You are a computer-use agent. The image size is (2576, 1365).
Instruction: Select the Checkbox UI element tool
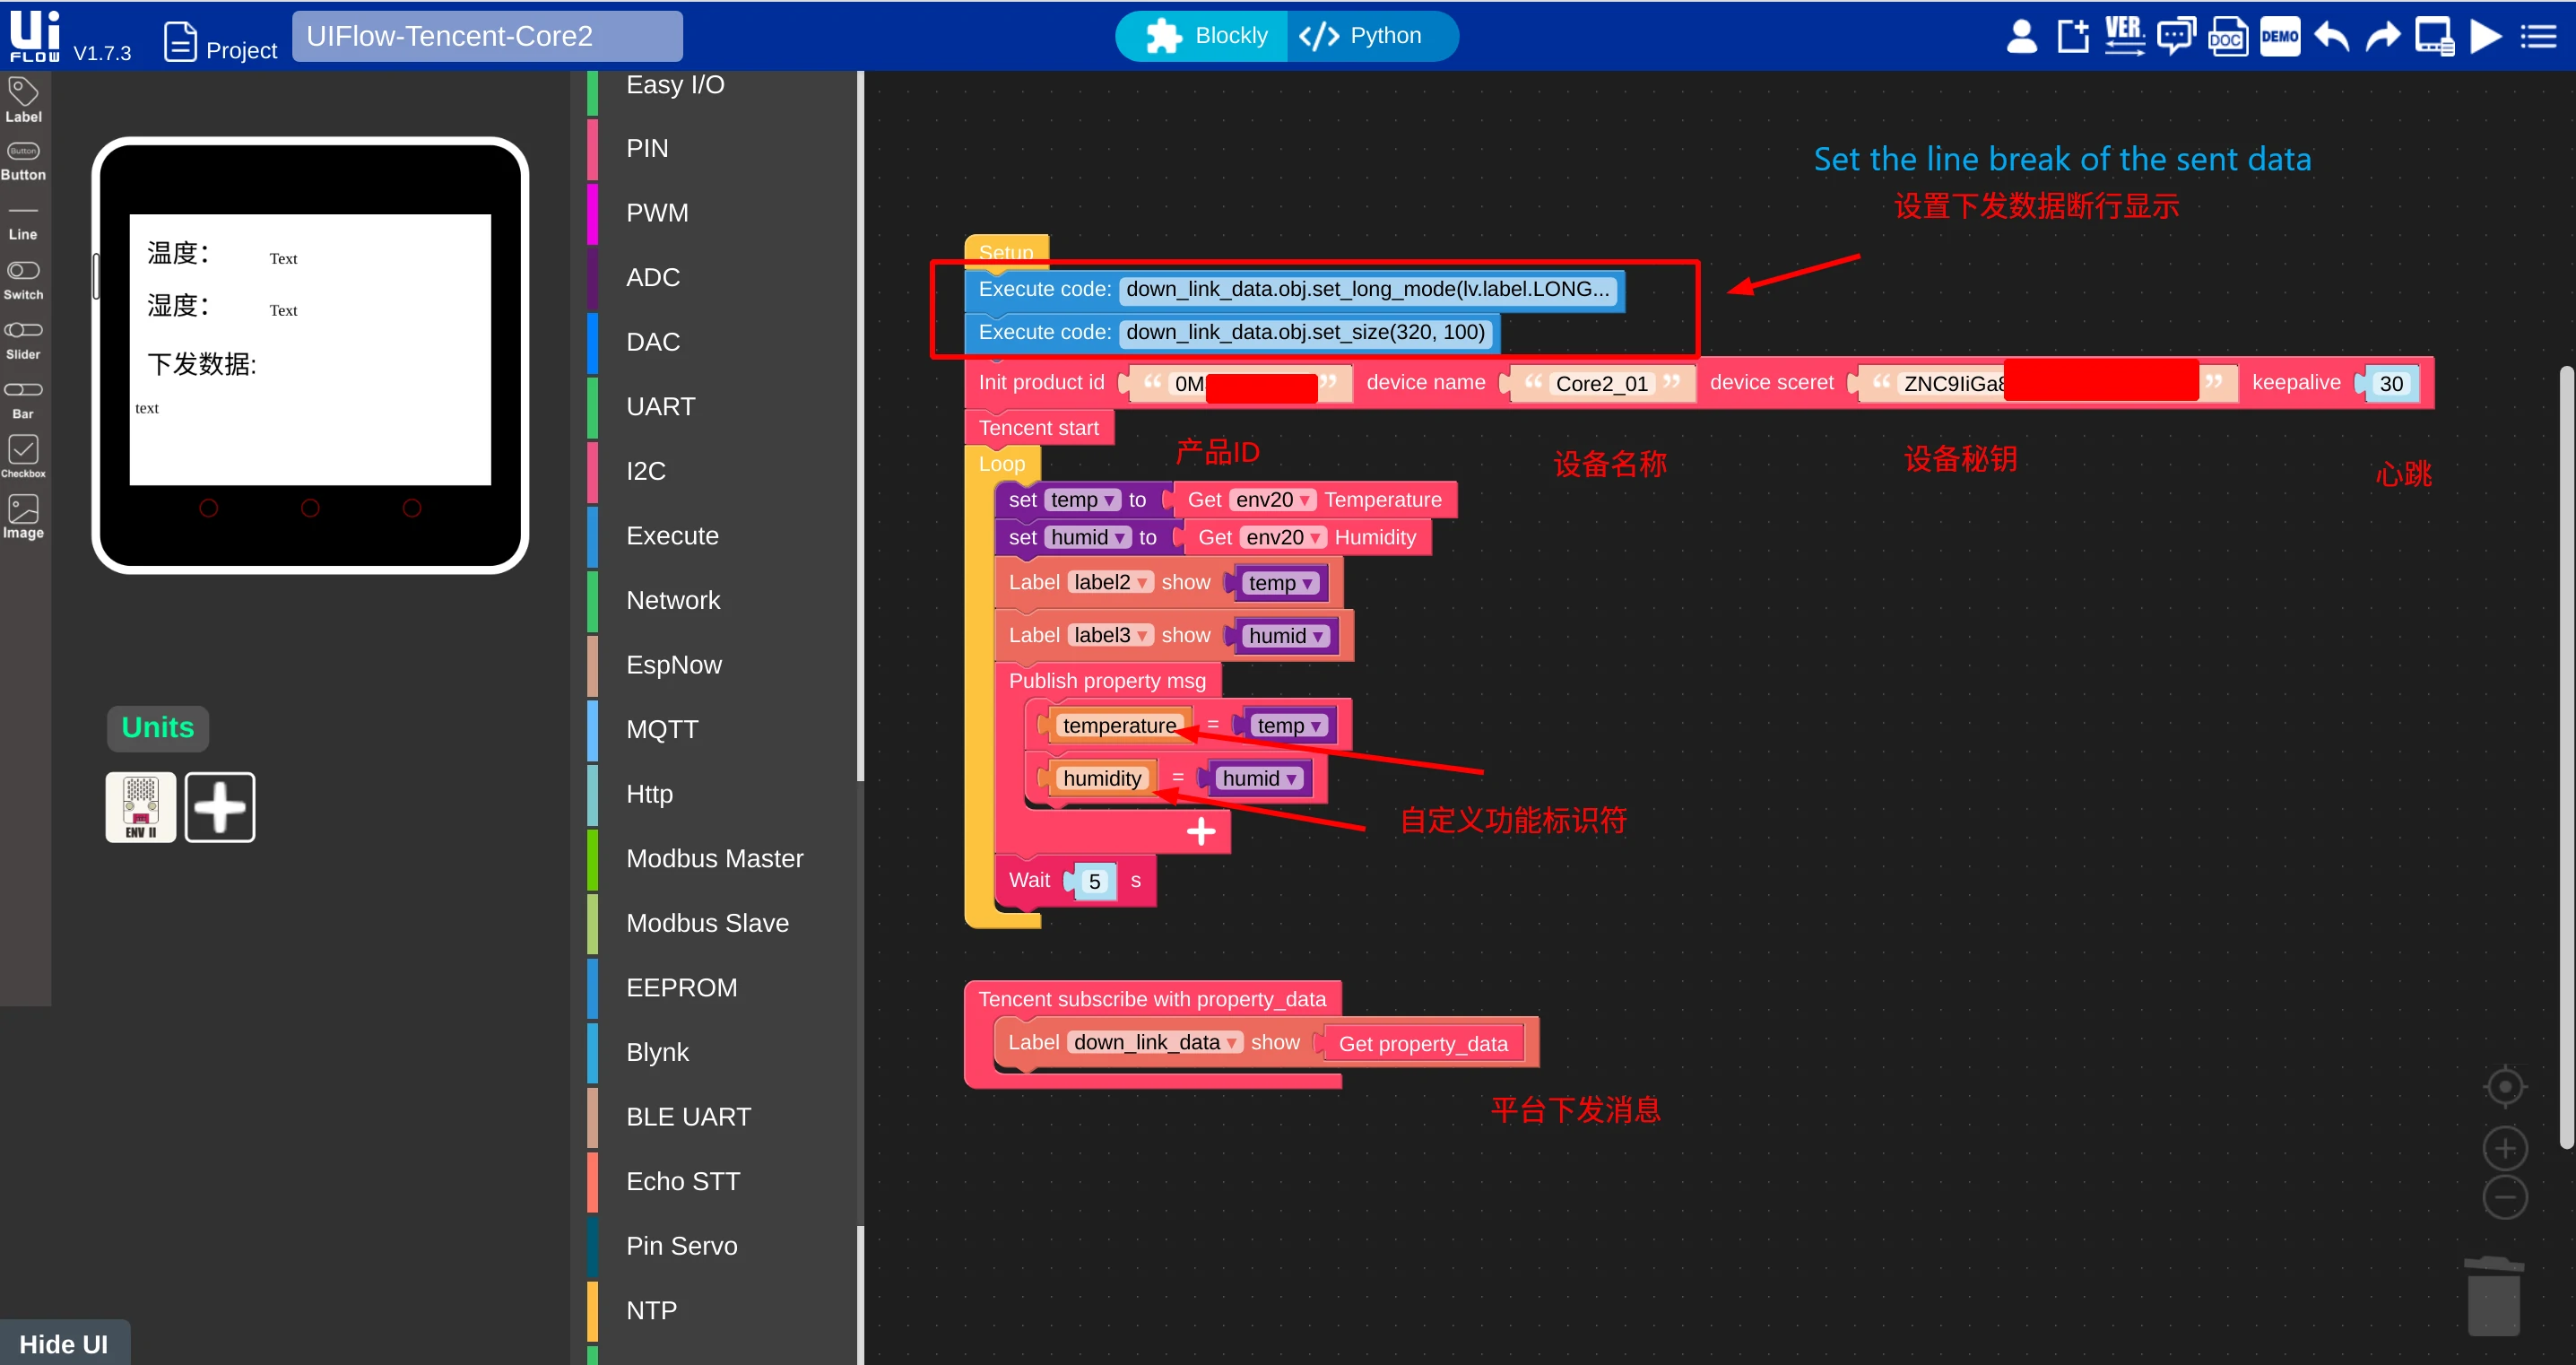23,456
